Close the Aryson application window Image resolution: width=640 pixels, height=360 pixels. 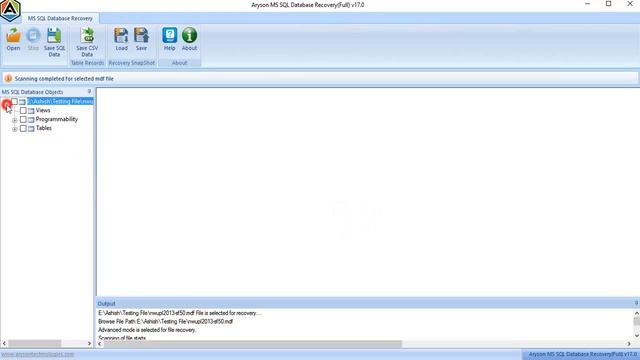click(x=630, y=4)
